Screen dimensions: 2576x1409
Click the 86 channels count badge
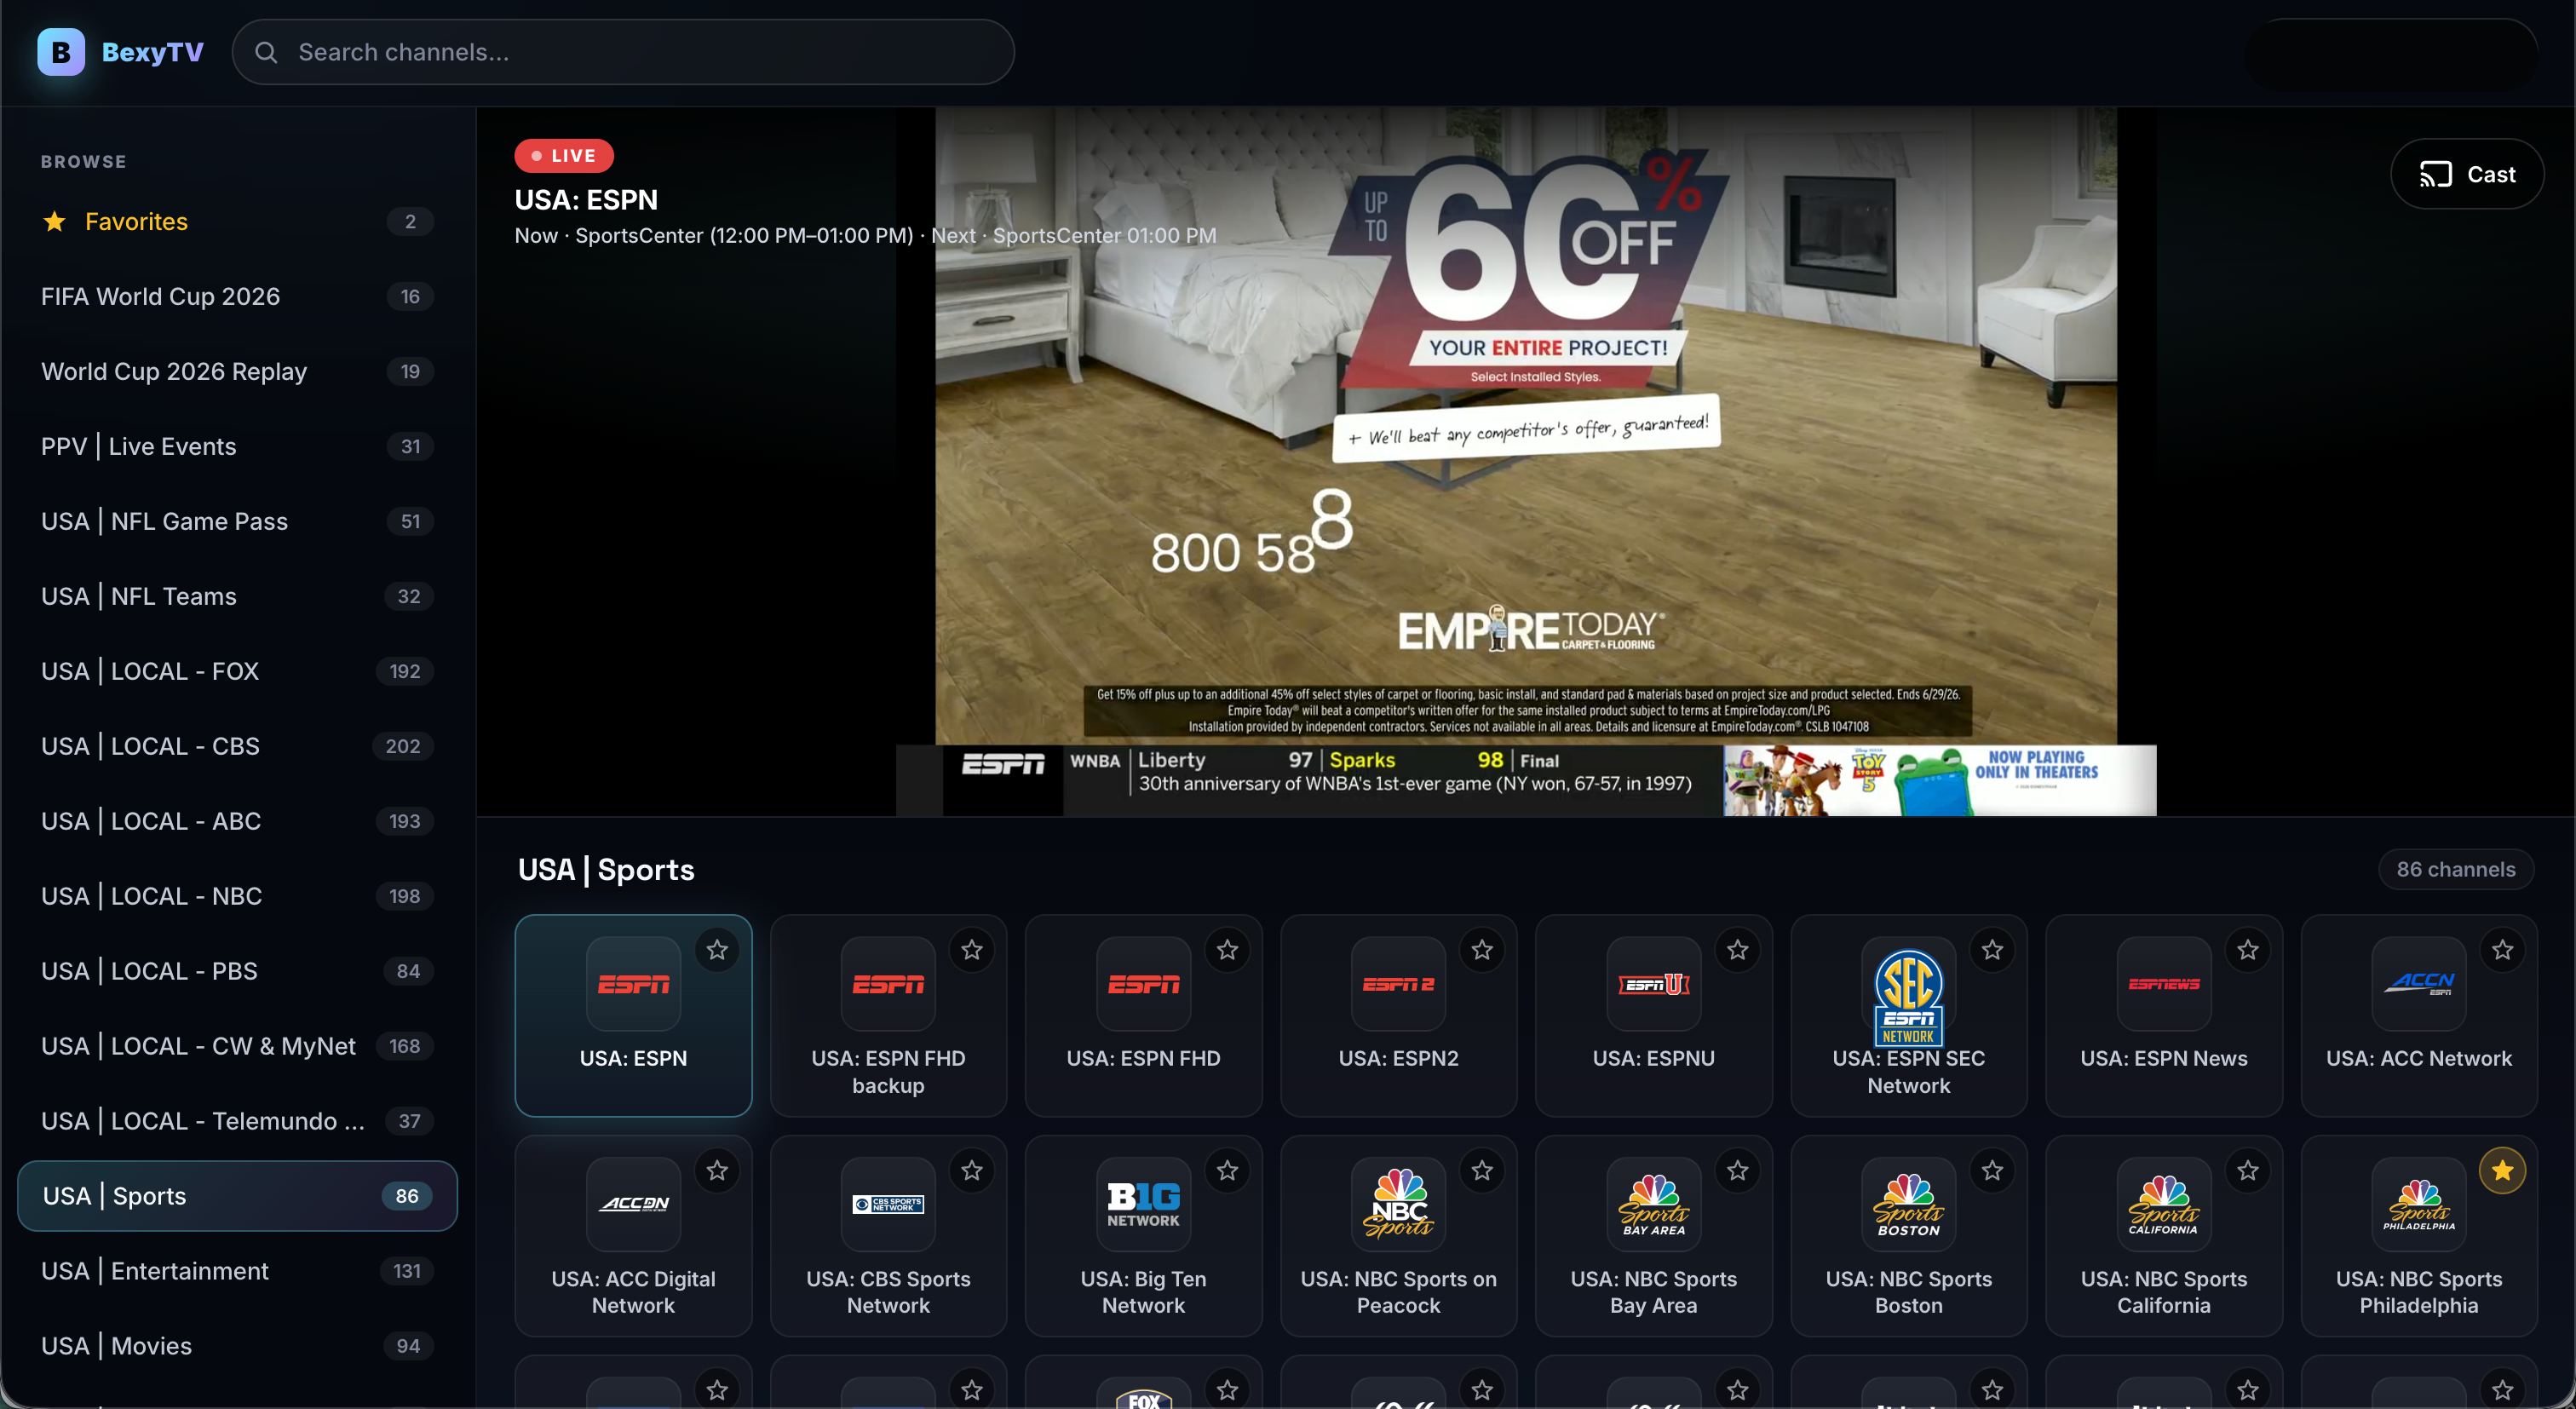pos(2455,869)
